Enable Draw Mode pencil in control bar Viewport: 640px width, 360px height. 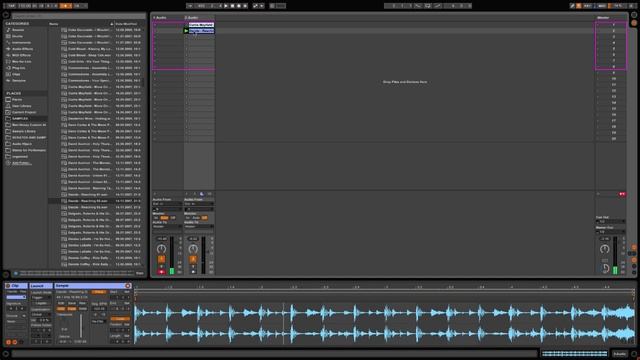(x=572, y=6)
